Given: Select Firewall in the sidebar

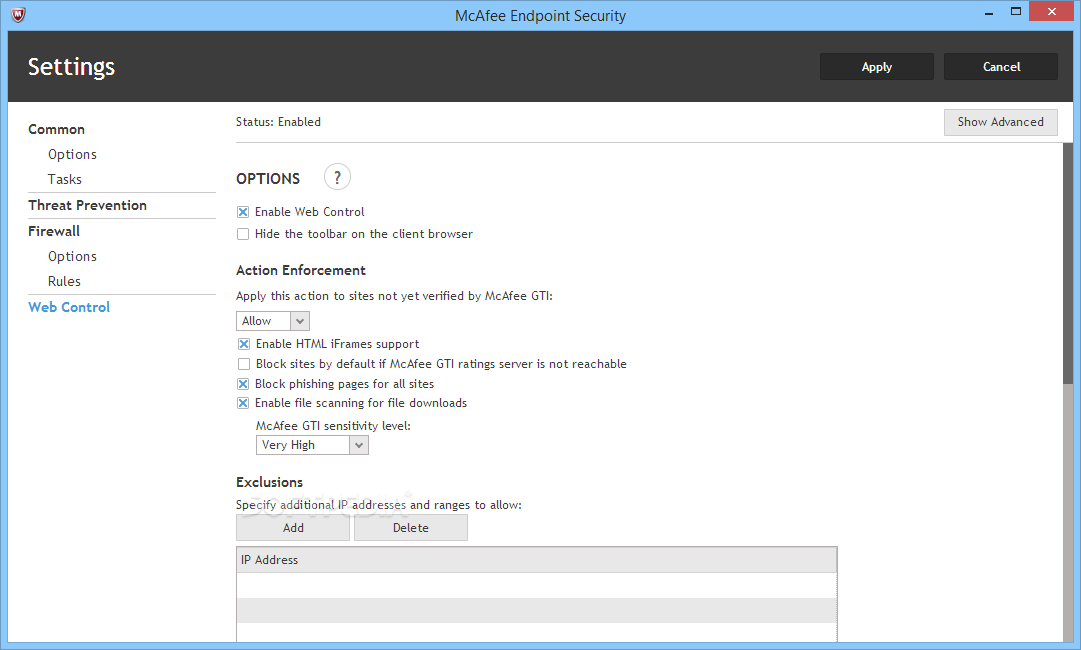Looking at the screenshot, I should pos(54,232).
